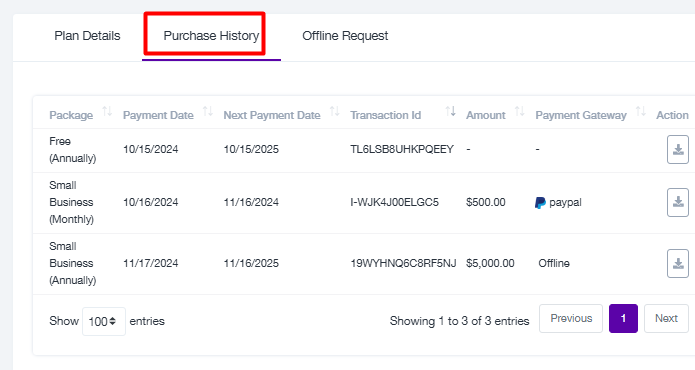This screenshot has width=695, height=370.
Task: Go to the Next page
Action: 666,318
